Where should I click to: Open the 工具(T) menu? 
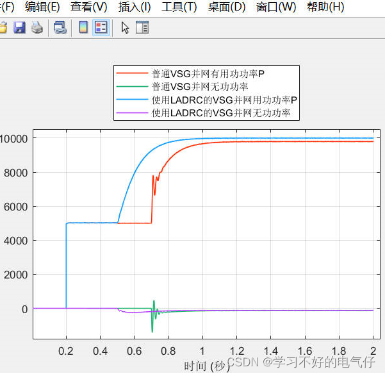coord(179,7)
